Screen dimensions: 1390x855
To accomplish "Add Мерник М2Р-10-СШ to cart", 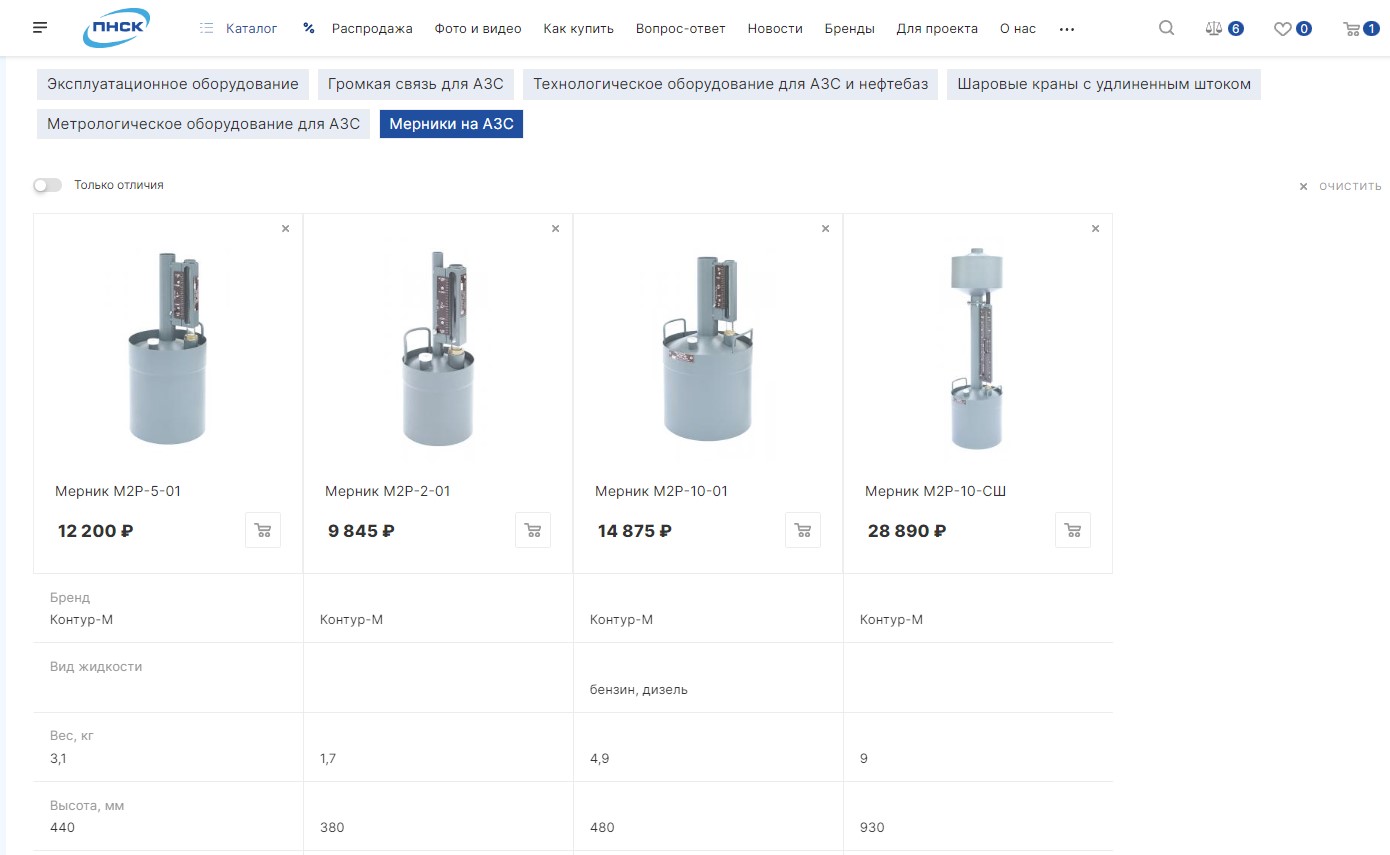I will tap(1073, 530).
